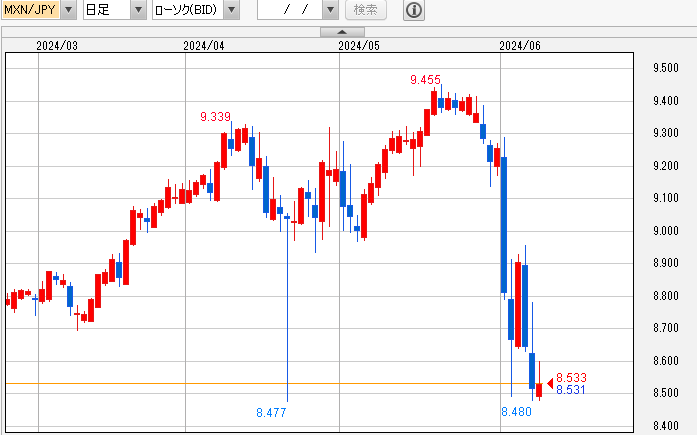Open the 日足 timeframe dropdown arrow
The width and height of the screenshot is (697, 435).
point(138,10)
